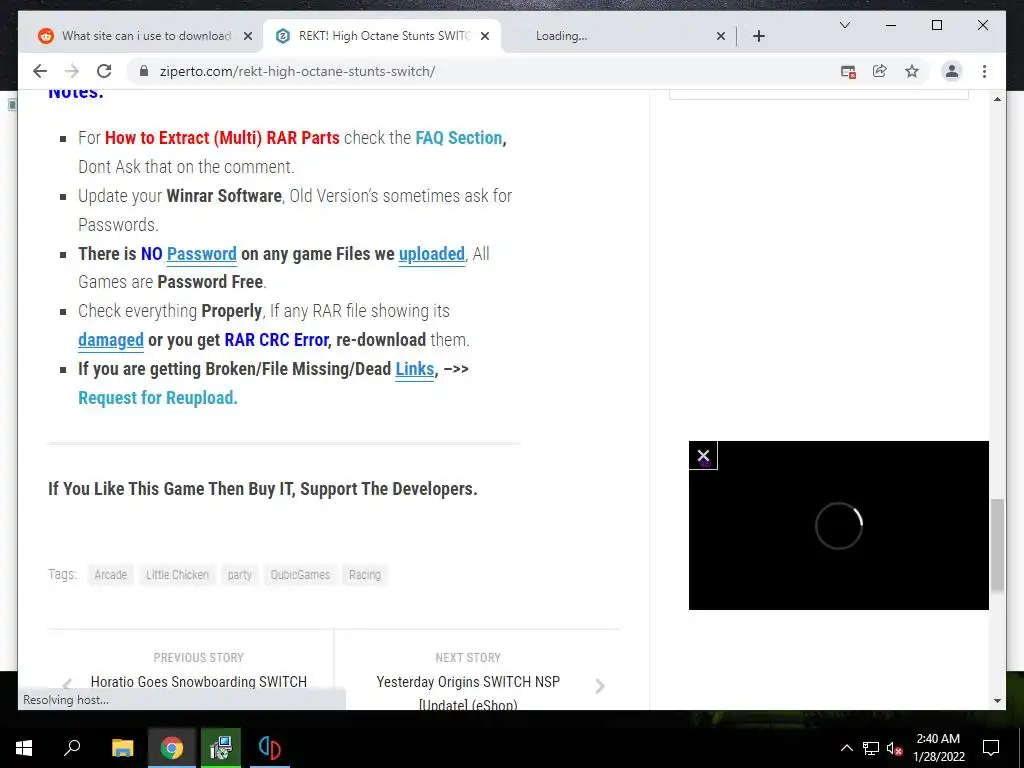This screenshot has width=1024, height=768.
Task: Click the Support The Developers line
Action: tap(263, 489)
